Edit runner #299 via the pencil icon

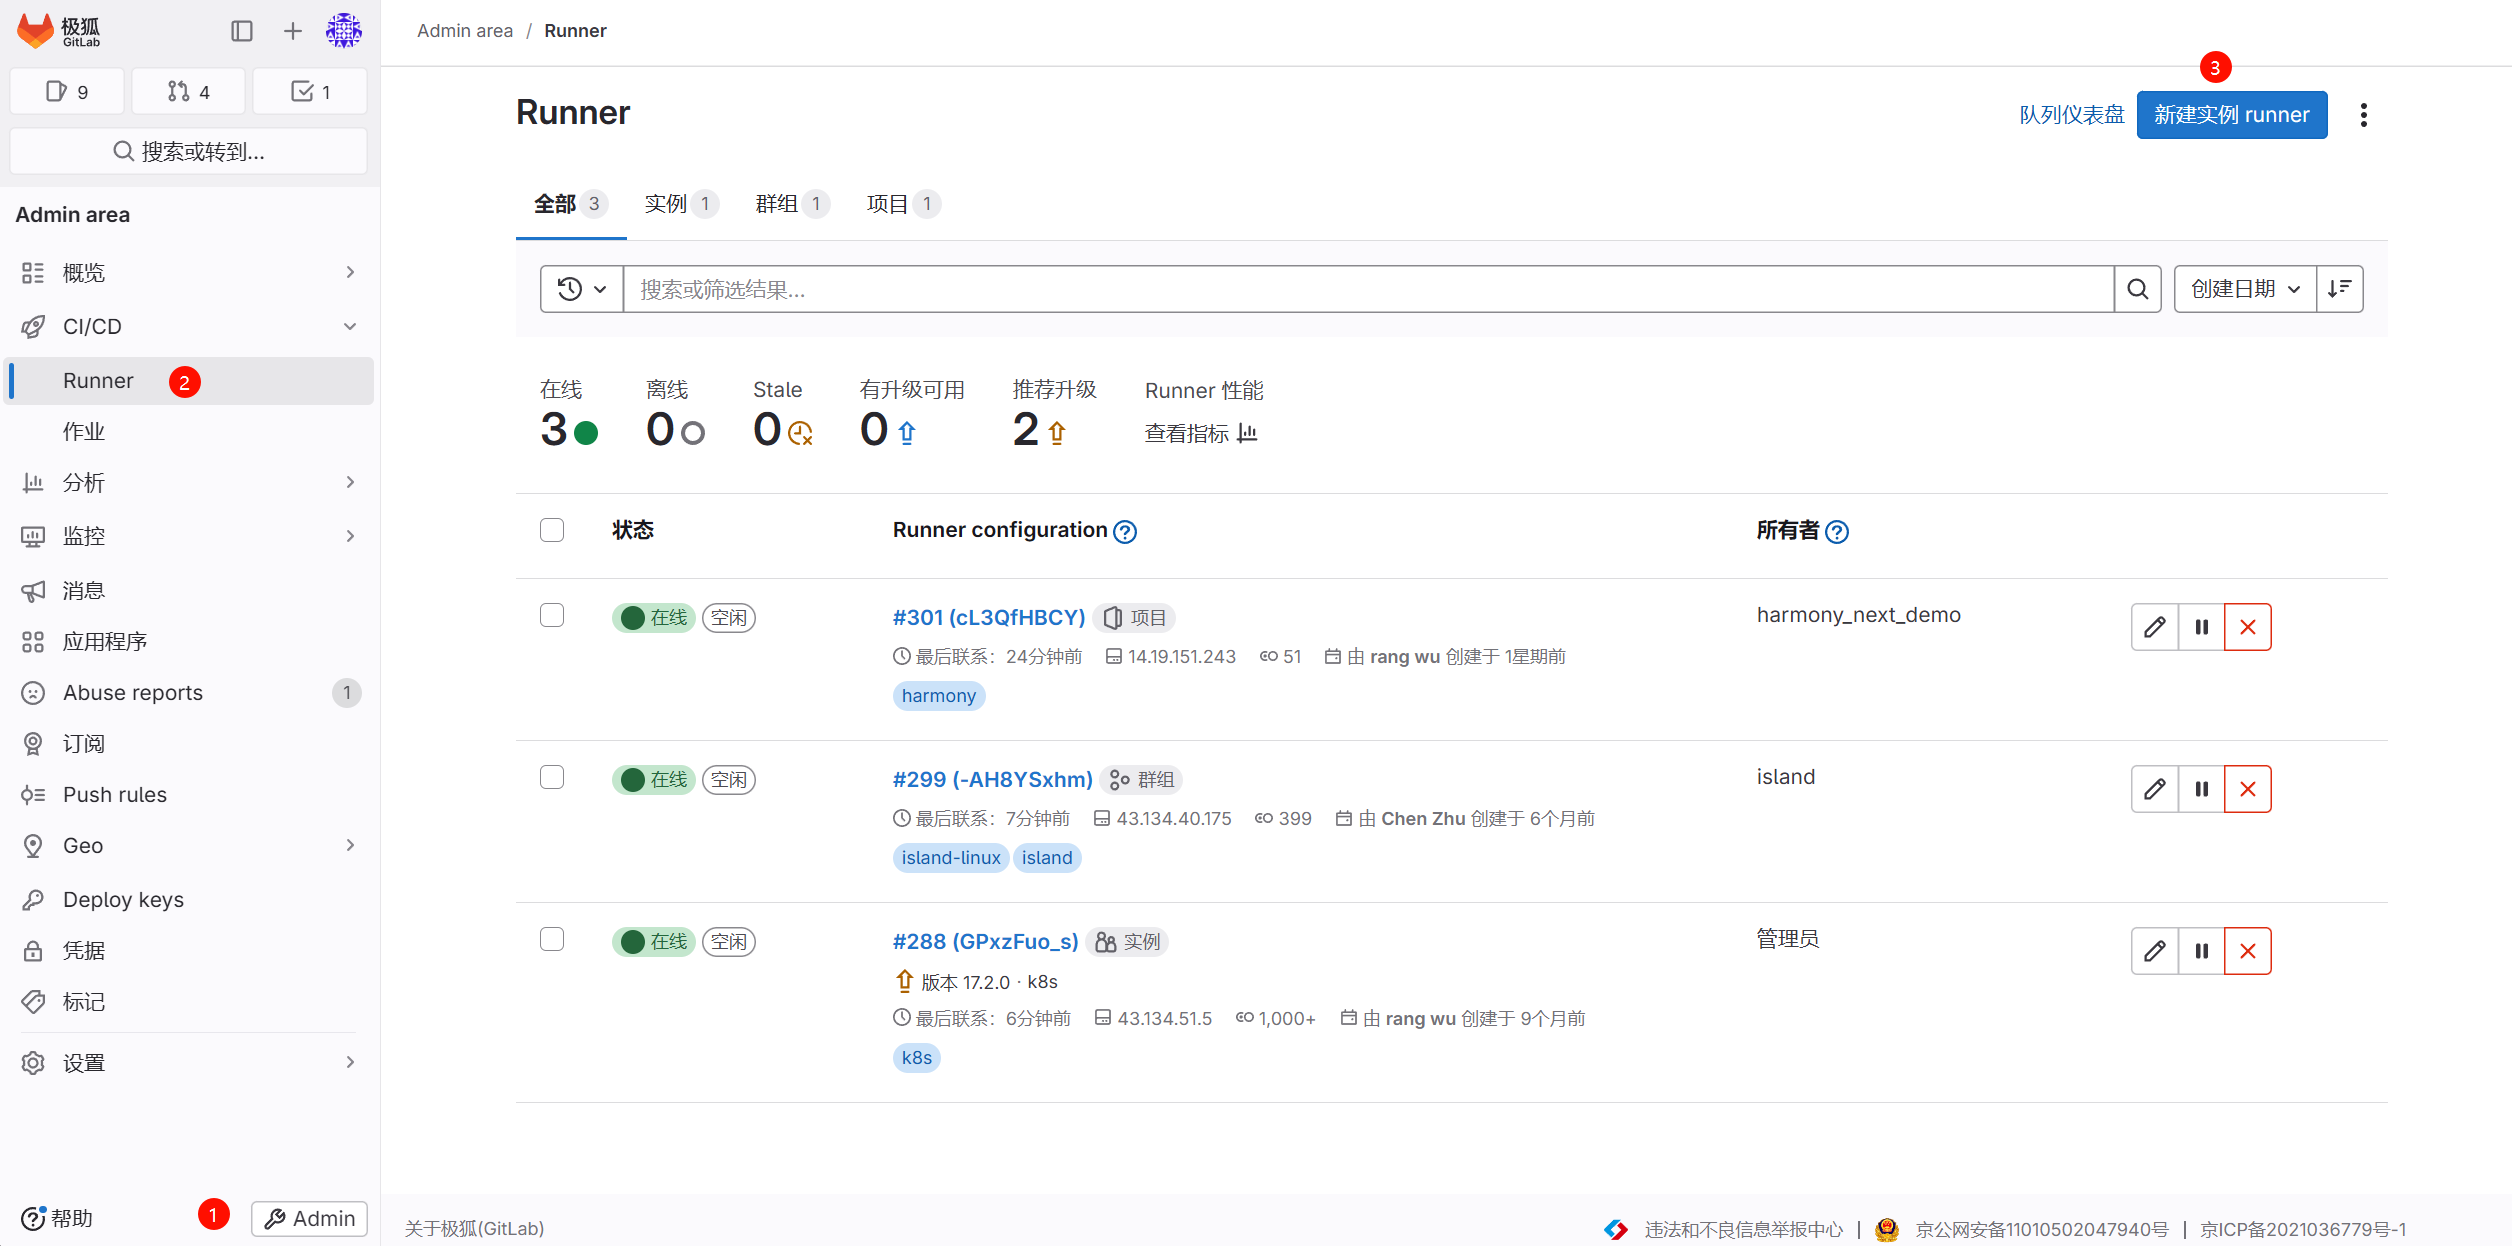point(2154,789)
